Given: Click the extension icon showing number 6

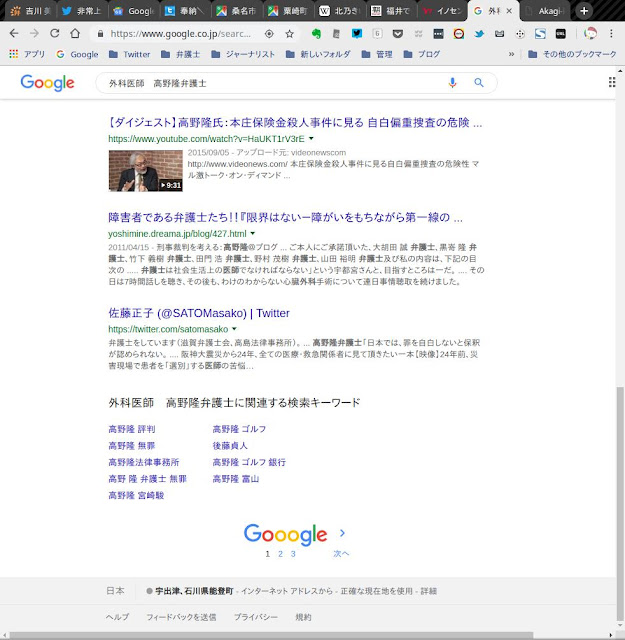Looking at the screenshot, I should tap(377, 34).
